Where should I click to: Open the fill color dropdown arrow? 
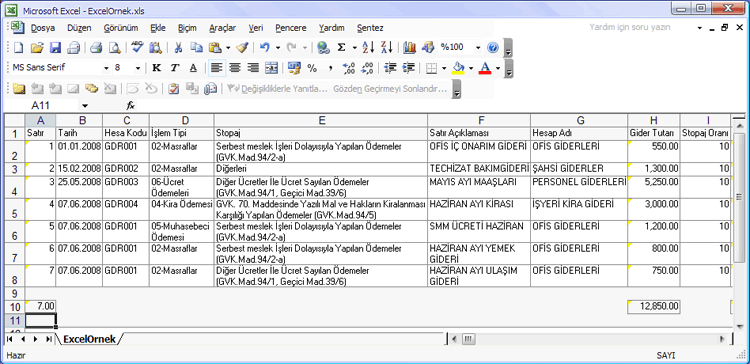click(x=471, y=68)
